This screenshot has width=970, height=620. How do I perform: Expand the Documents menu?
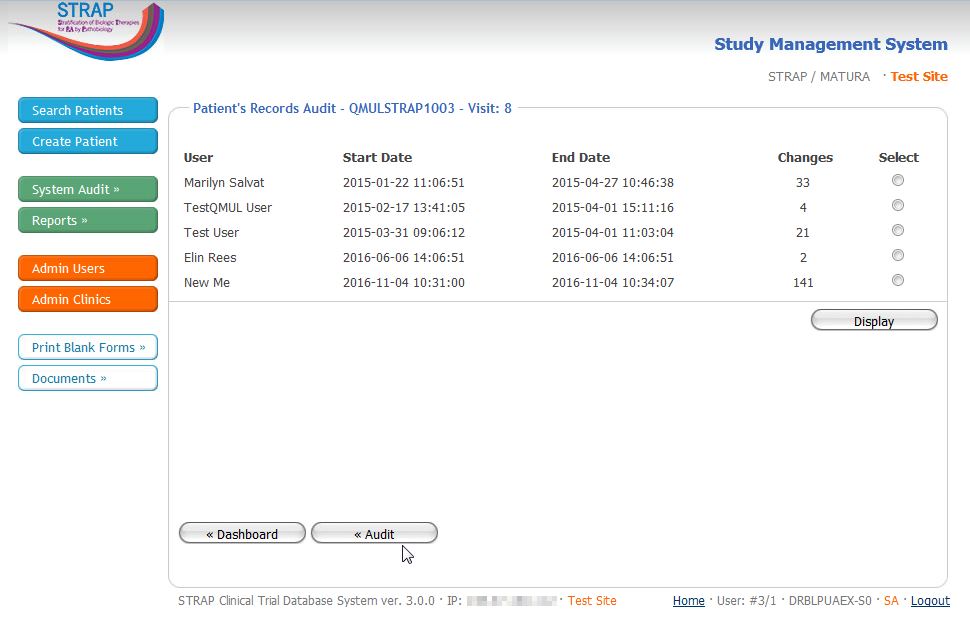[x=88, y=378]
